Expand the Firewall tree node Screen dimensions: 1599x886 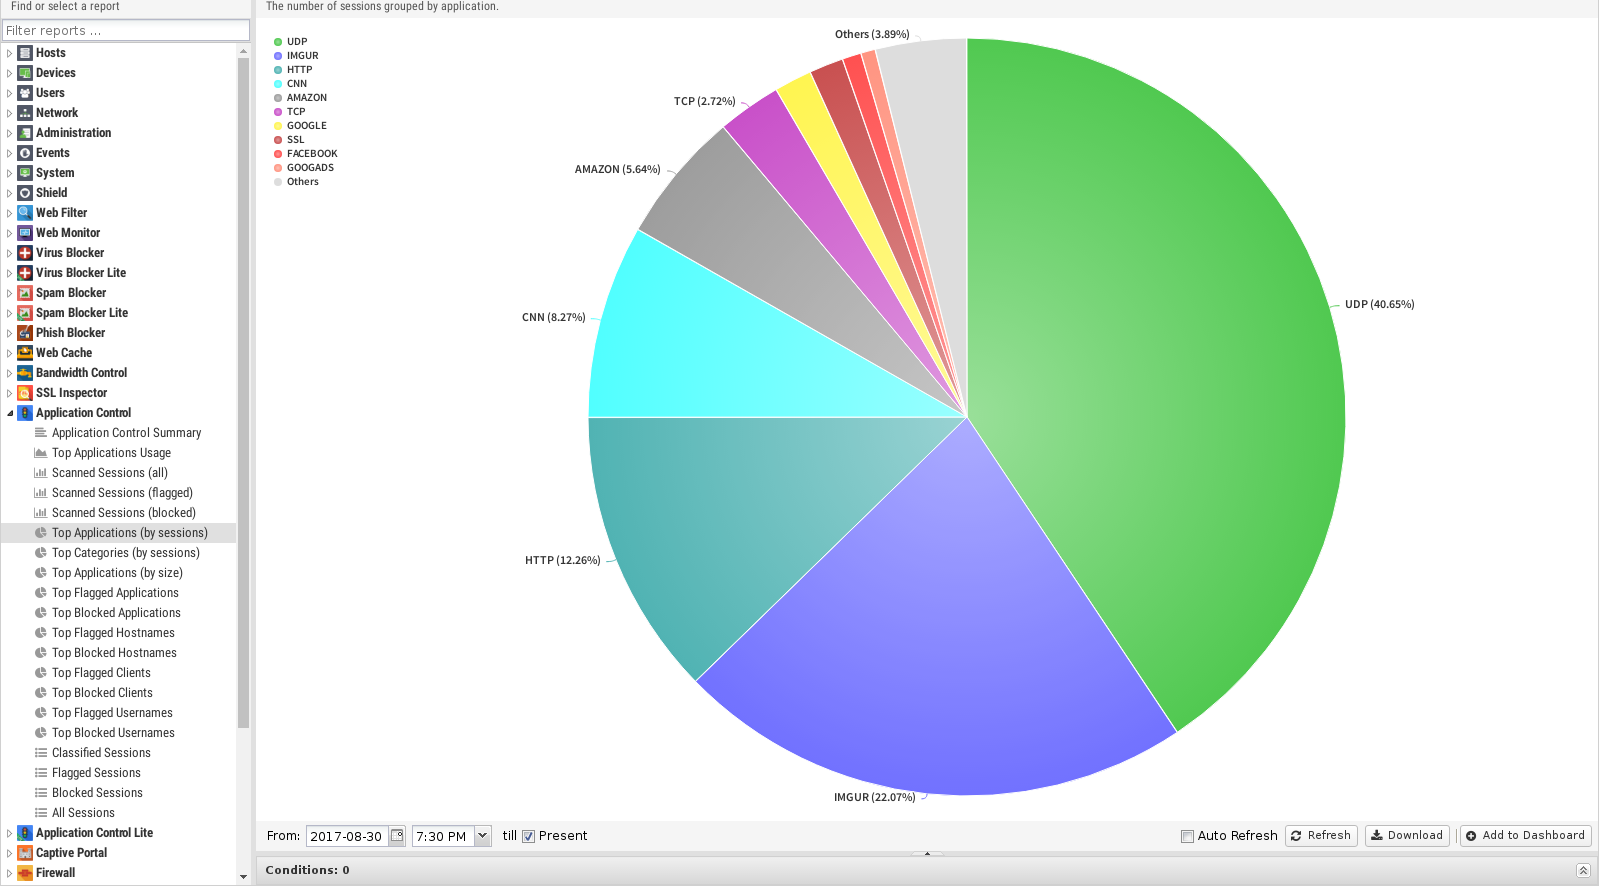tap(10, 873)
